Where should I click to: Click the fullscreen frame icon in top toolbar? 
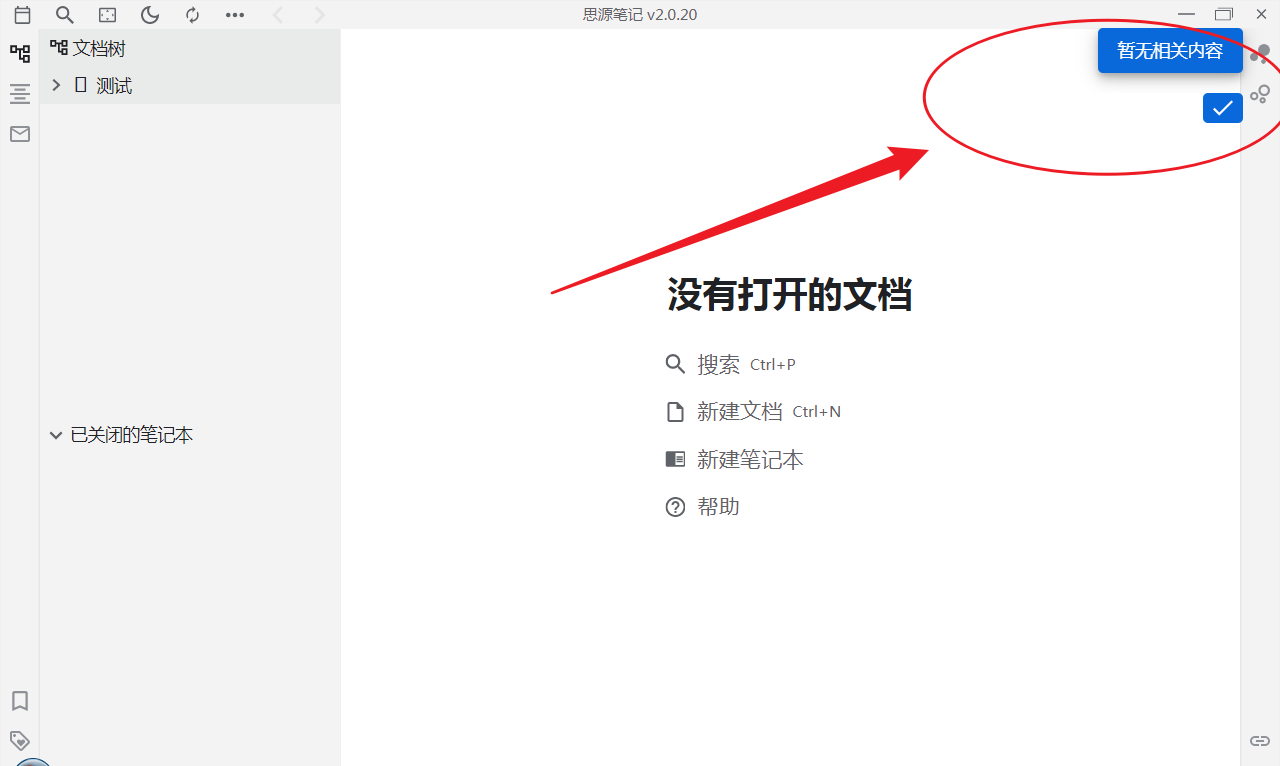click(108, 15)
